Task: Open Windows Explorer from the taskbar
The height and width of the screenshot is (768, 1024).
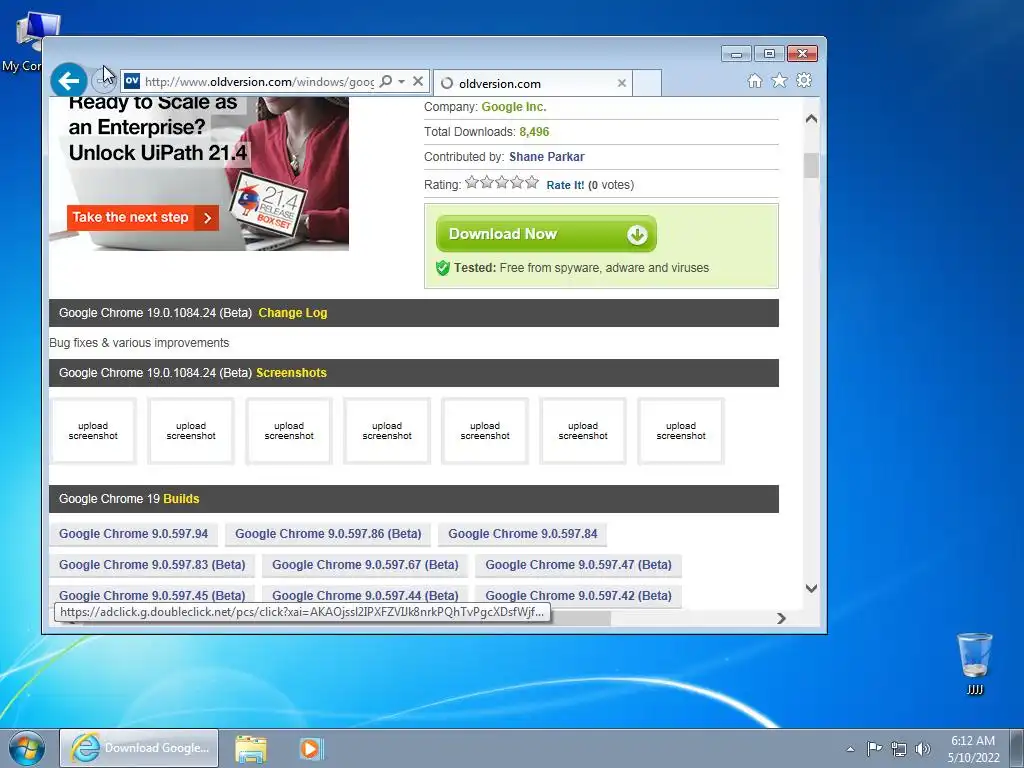Action: point(251,748)
